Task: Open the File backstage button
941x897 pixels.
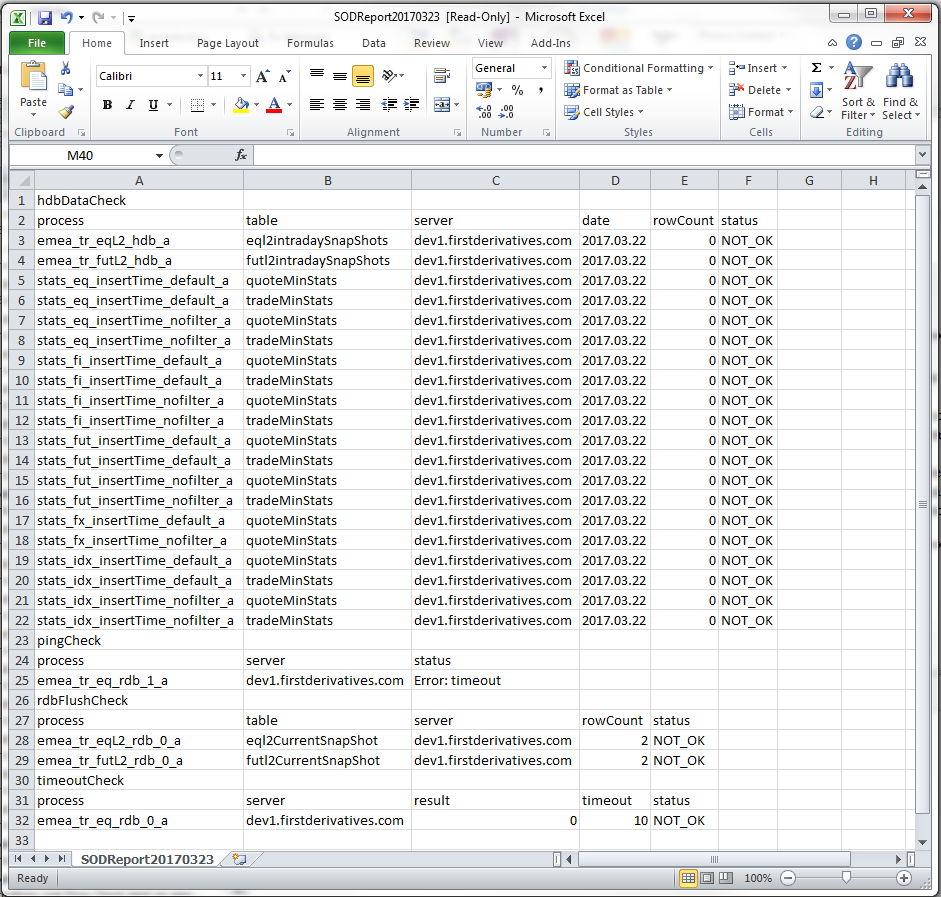Action: (x=37, y=43)
